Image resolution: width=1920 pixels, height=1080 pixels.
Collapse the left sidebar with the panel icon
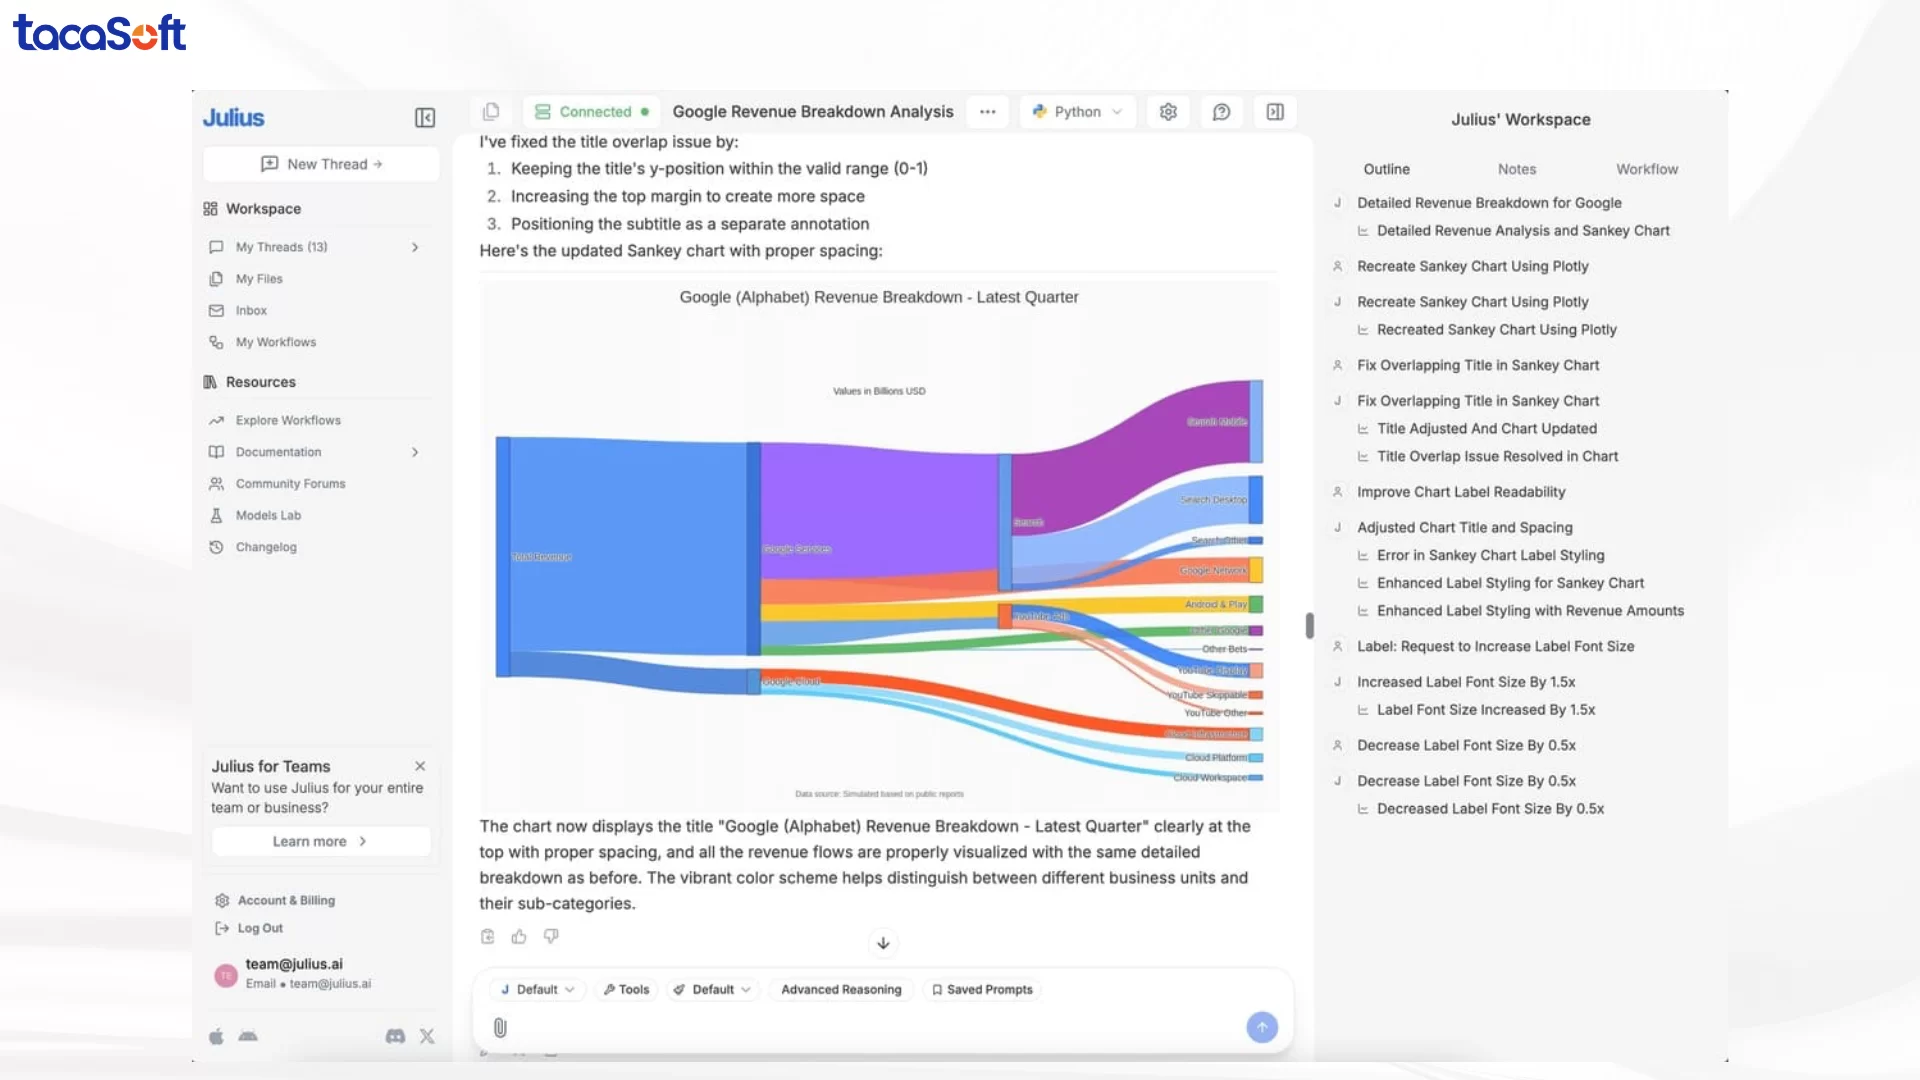coord(425,118)
